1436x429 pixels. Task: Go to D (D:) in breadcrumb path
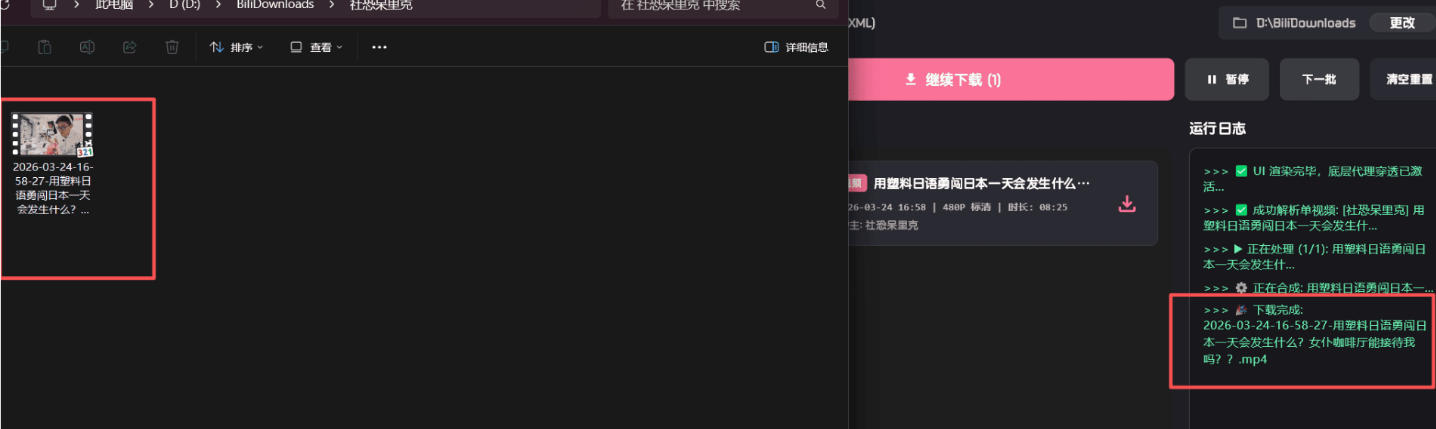point(186,5)
